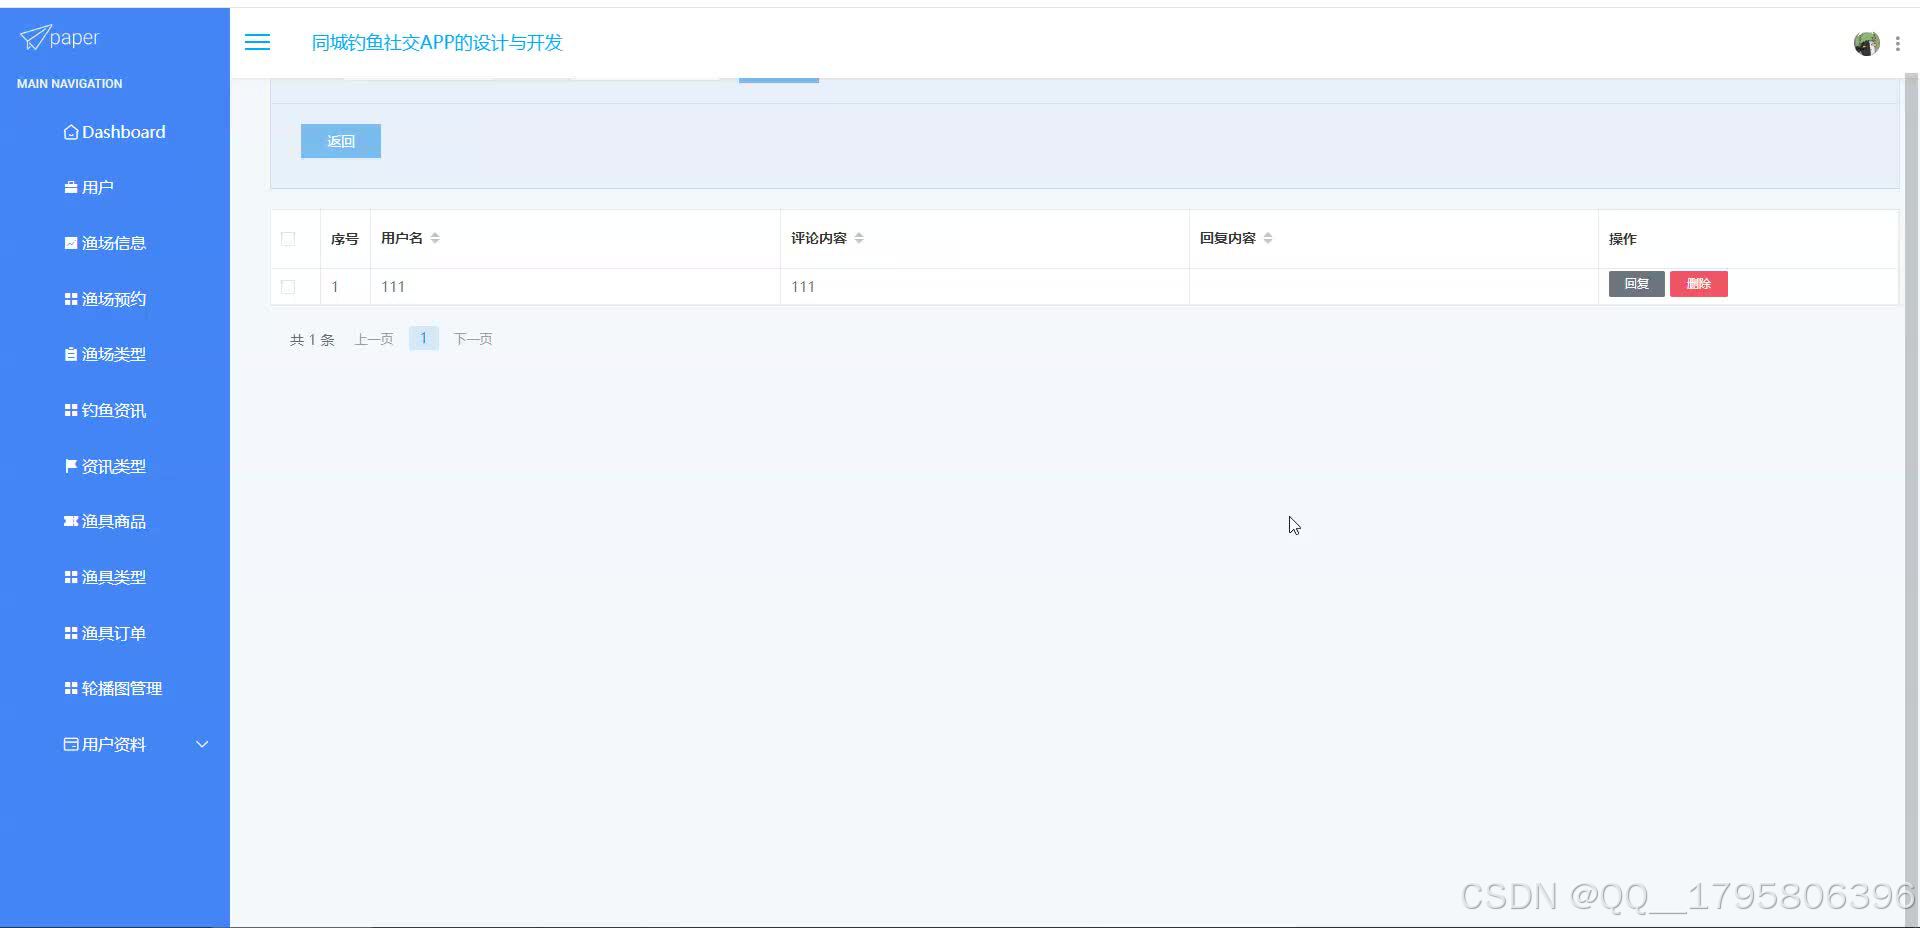
Task: Open the user avatar in header
Action: [1866, 43]
